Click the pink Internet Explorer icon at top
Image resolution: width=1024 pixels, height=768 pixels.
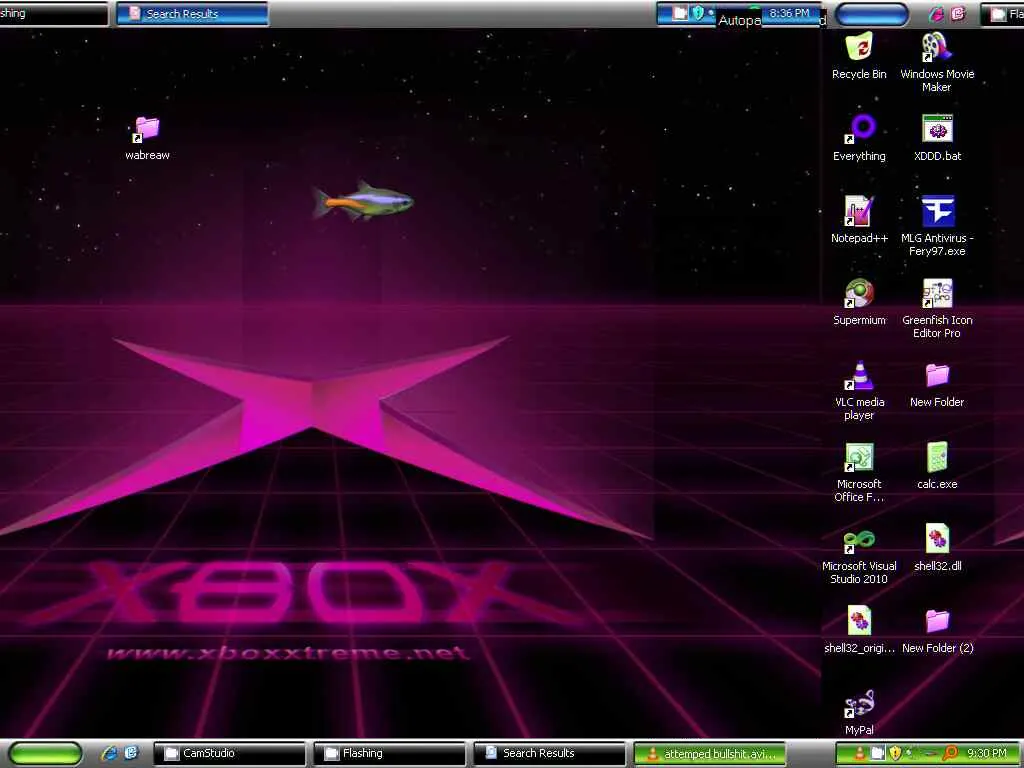point(936,14)
